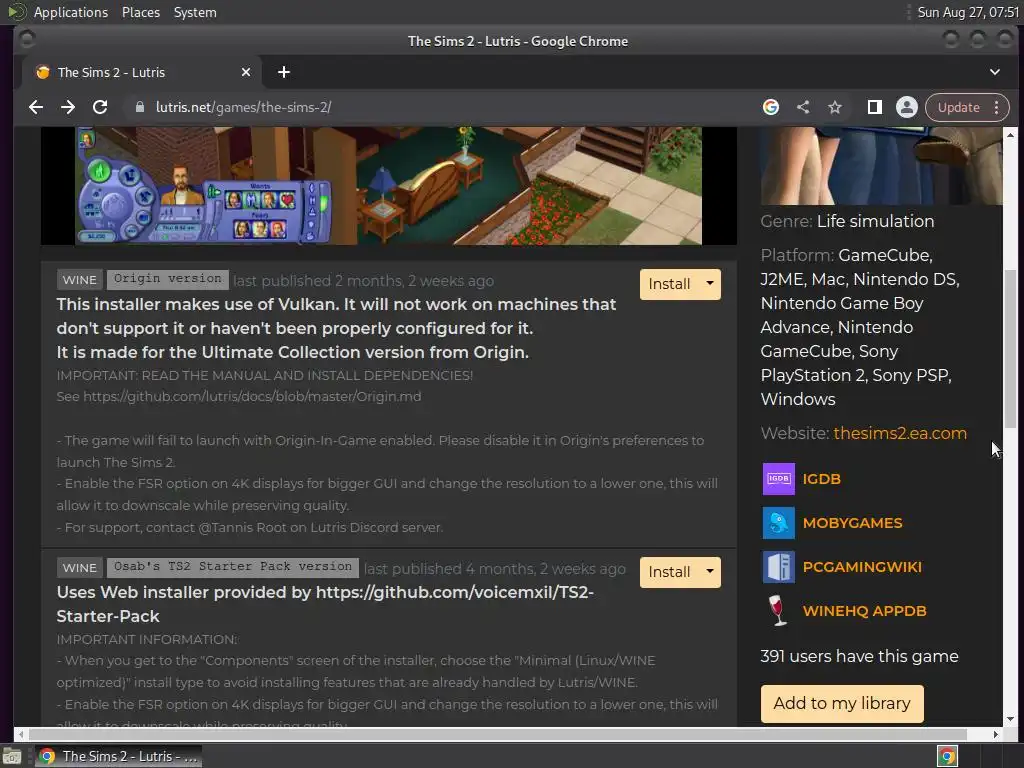Image resolution: width=1024 pixels, height=768 pixels.
Task: Share this page icon
Action: pos(803,107)
